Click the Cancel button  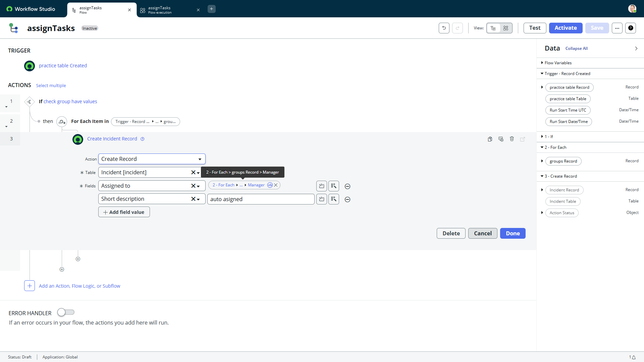[483, 233]
